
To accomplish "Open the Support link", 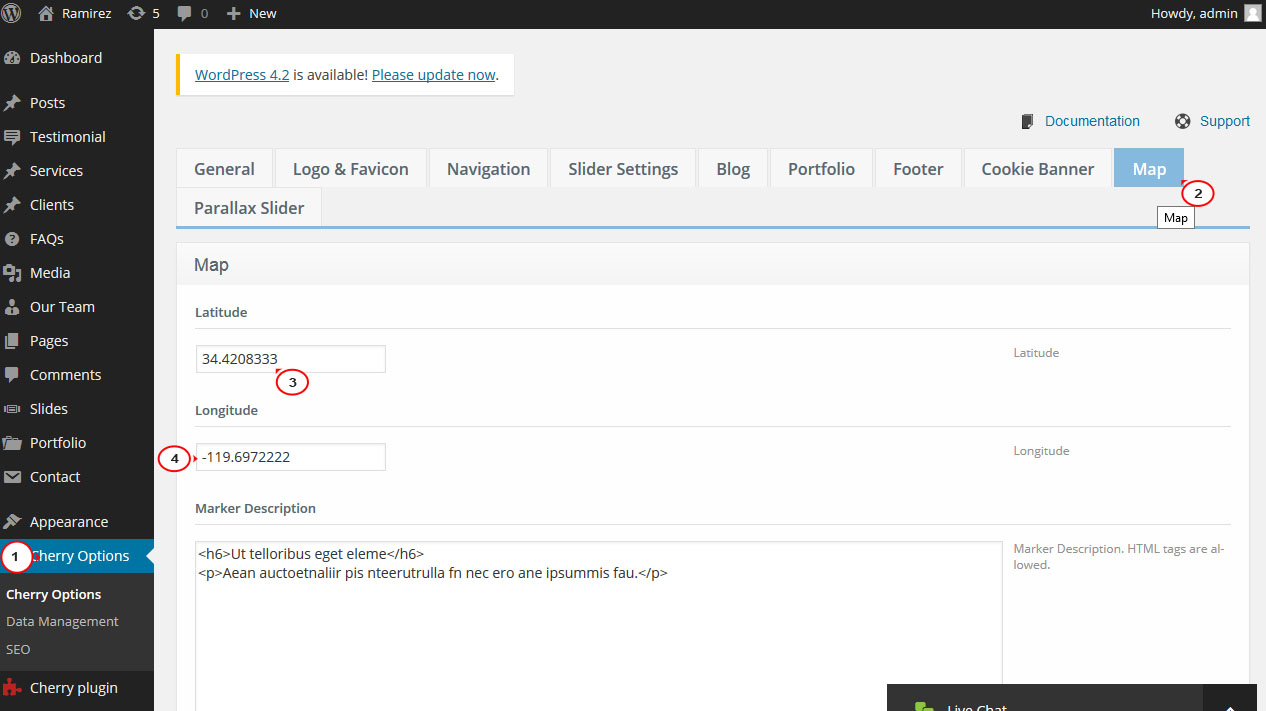I will [1225, 121].
